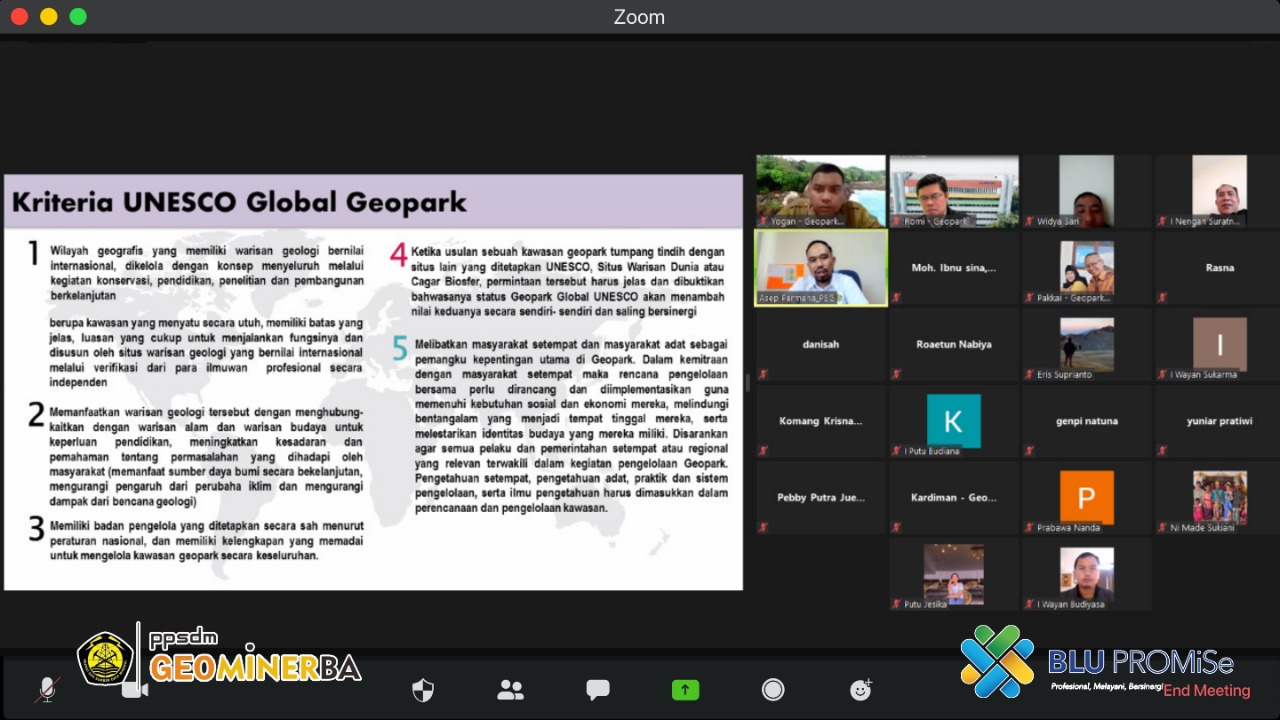Click the muted mic icon on Widya Sari's tile
Image resolution: width=1280 pixels, height=720 pixels.
click(1029, 221)
